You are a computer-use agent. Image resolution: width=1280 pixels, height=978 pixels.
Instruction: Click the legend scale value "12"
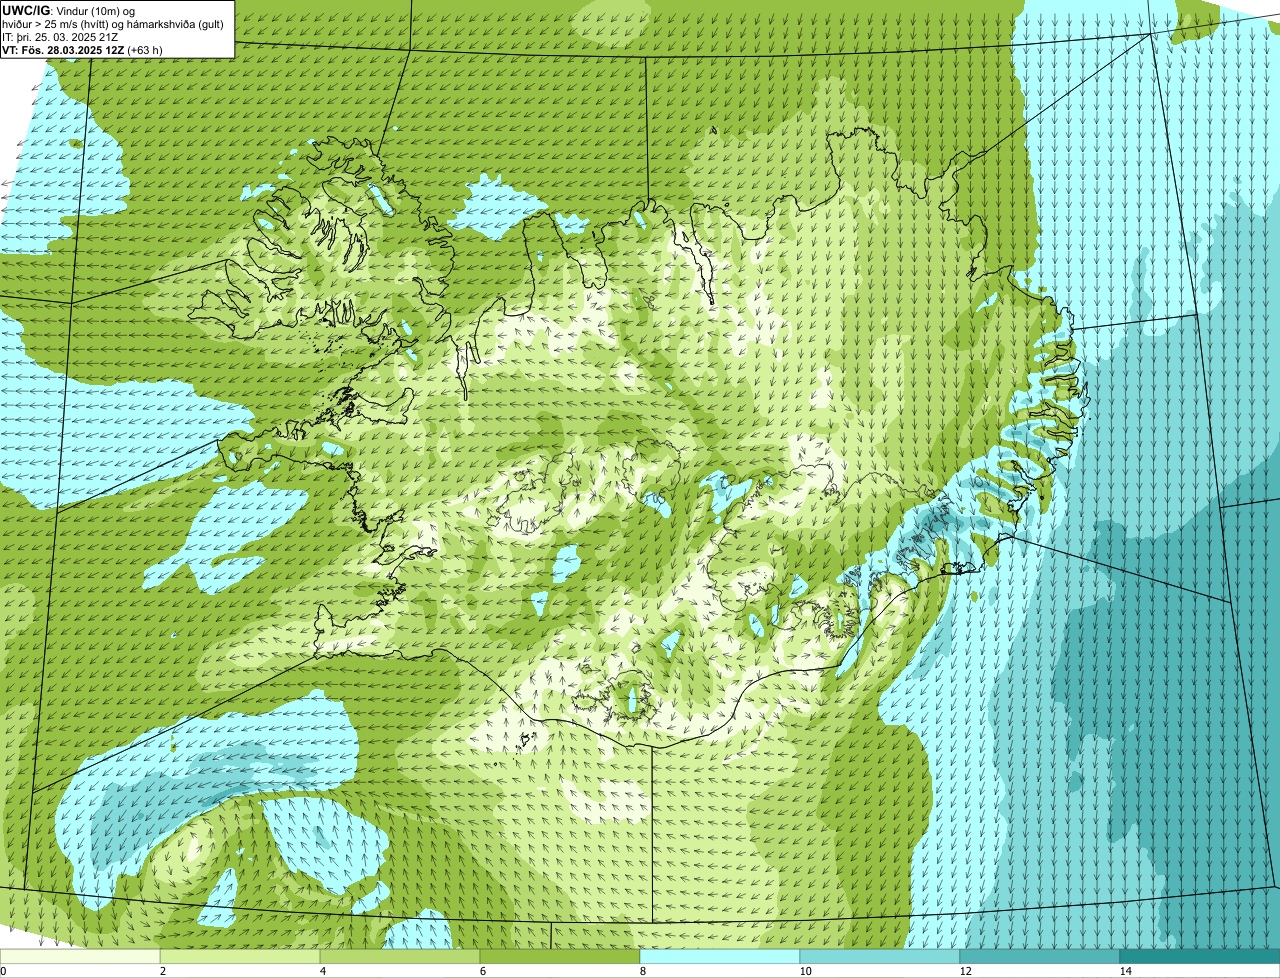coord(965,971)
